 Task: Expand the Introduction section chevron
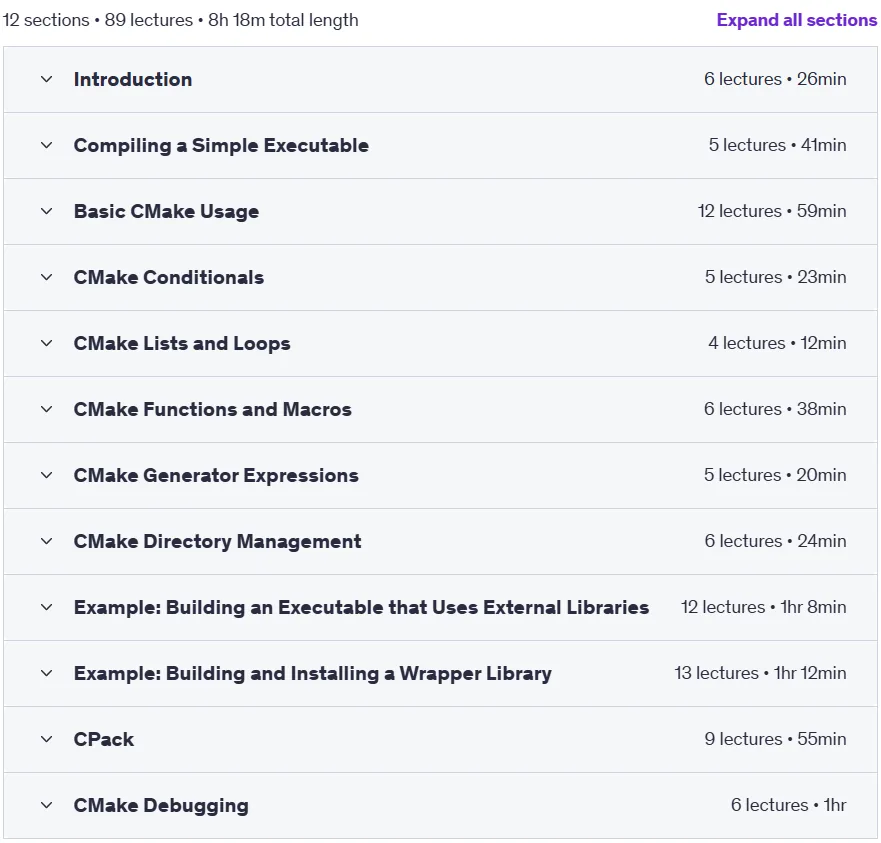coord(47,79)
